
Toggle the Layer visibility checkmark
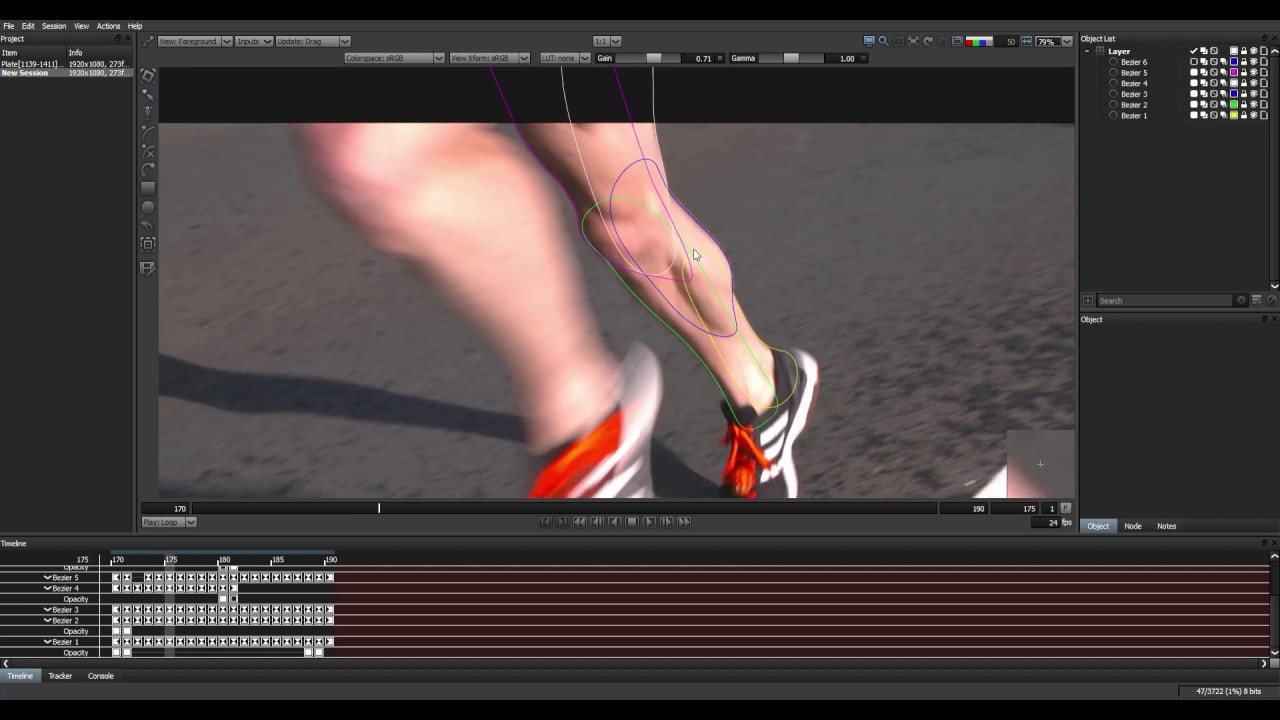pyautogui.click(x=1193, y=51)
